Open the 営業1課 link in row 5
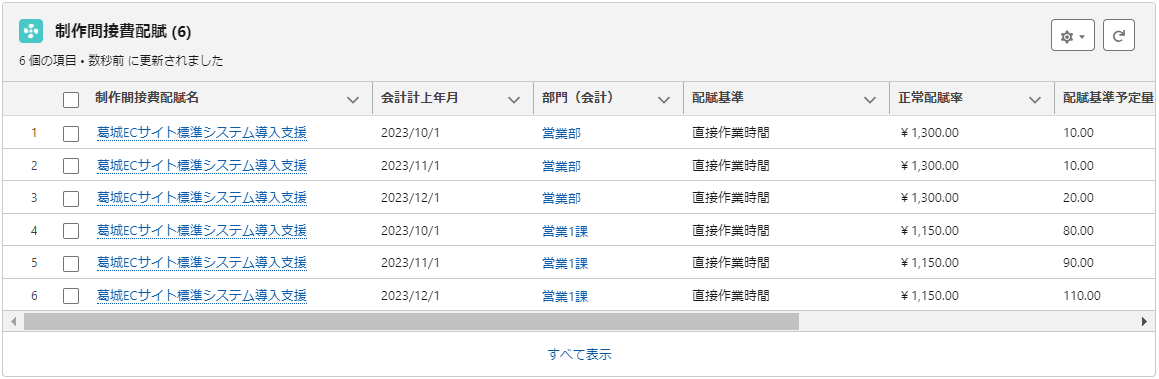The height and width of the screenshot is (379, 1159). (565, 263)
